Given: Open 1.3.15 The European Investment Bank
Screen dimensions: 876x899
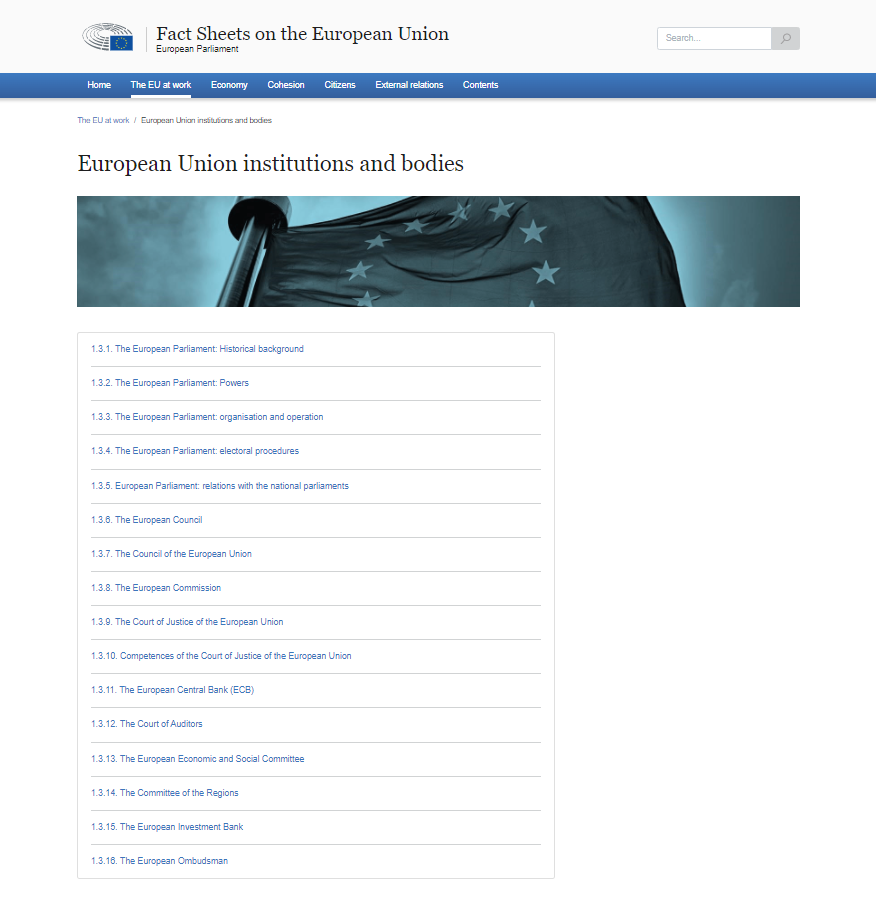Looking at the screenshot, I should click(x=167, y=827).
